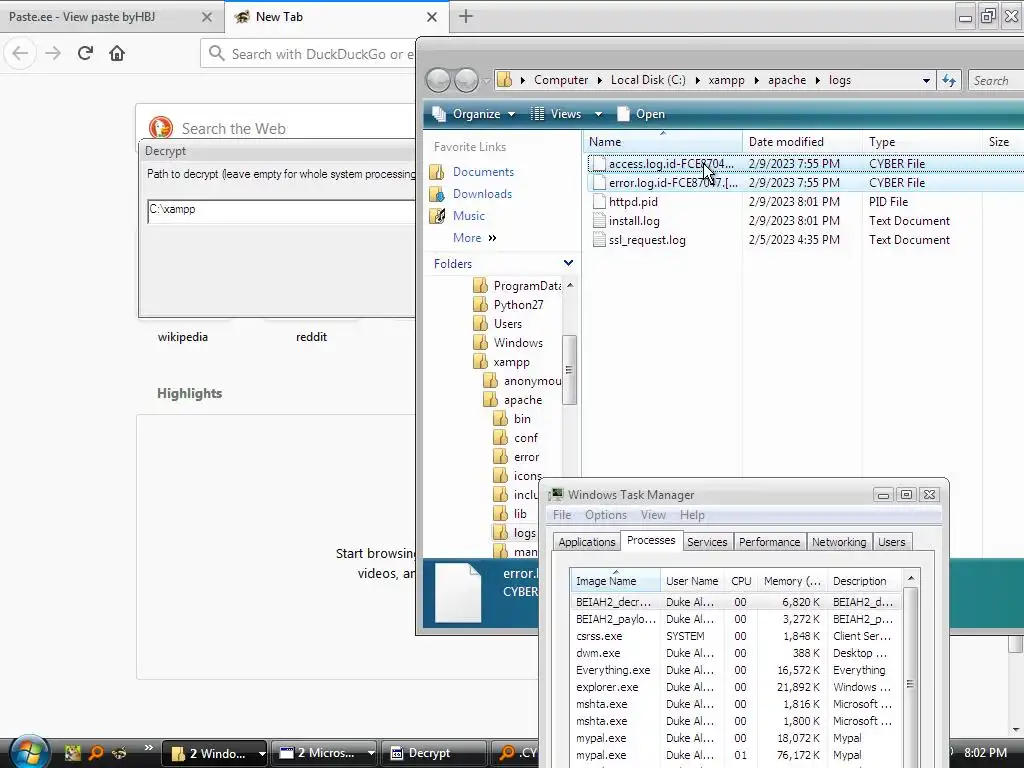Select Everything.exe process row

735,670
